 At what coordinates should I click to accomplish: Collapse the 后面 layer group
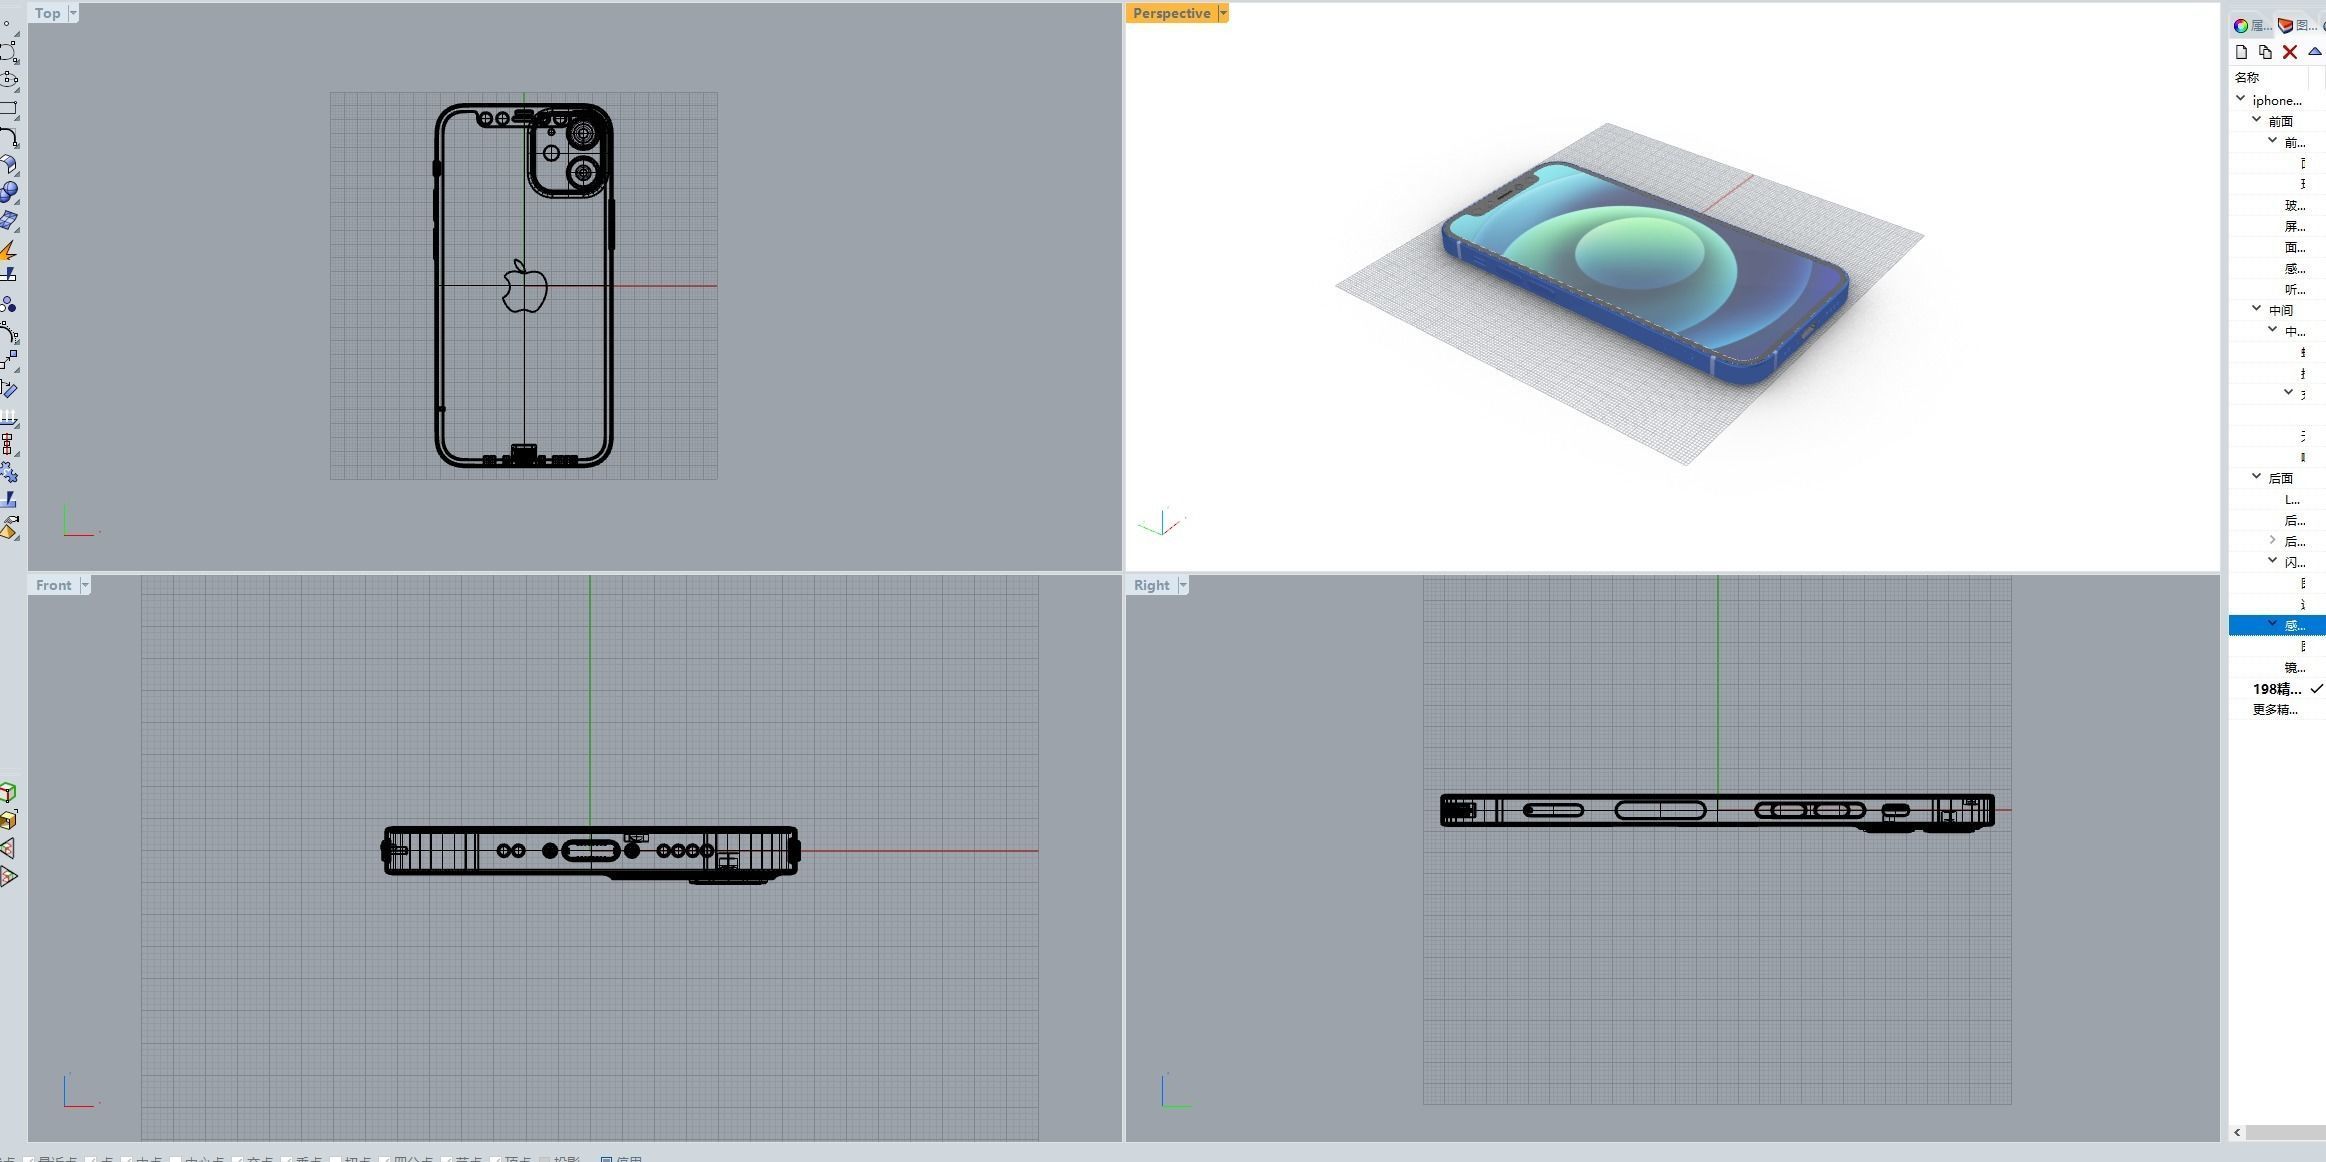point(2257,476)
